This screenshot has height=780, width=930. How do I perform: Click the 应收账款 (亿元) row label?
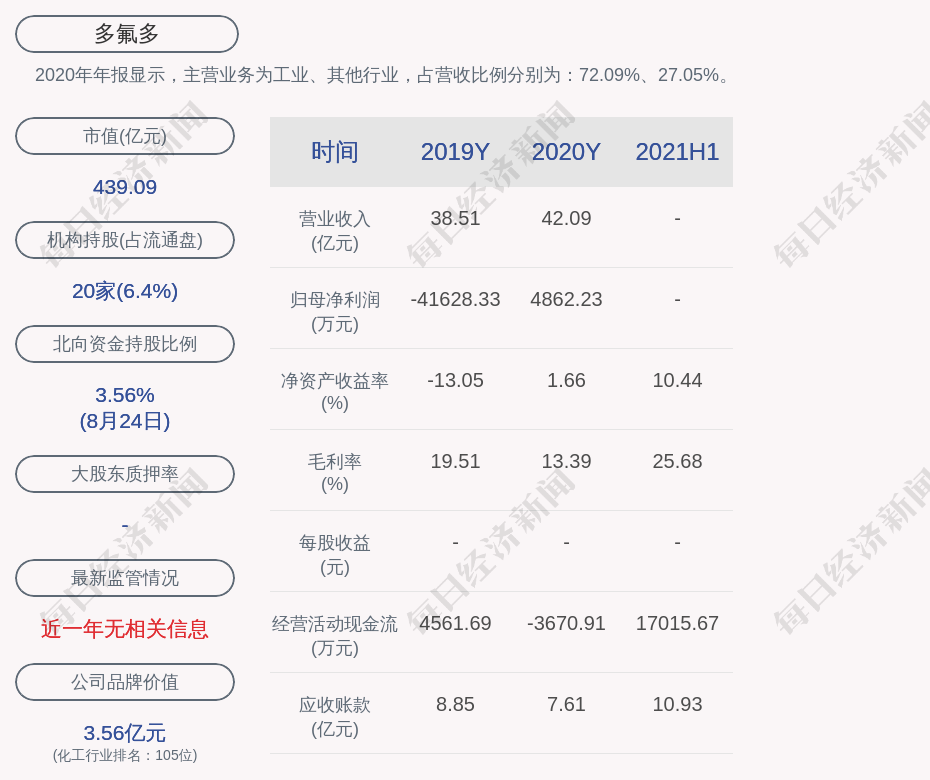click(335, 717)
